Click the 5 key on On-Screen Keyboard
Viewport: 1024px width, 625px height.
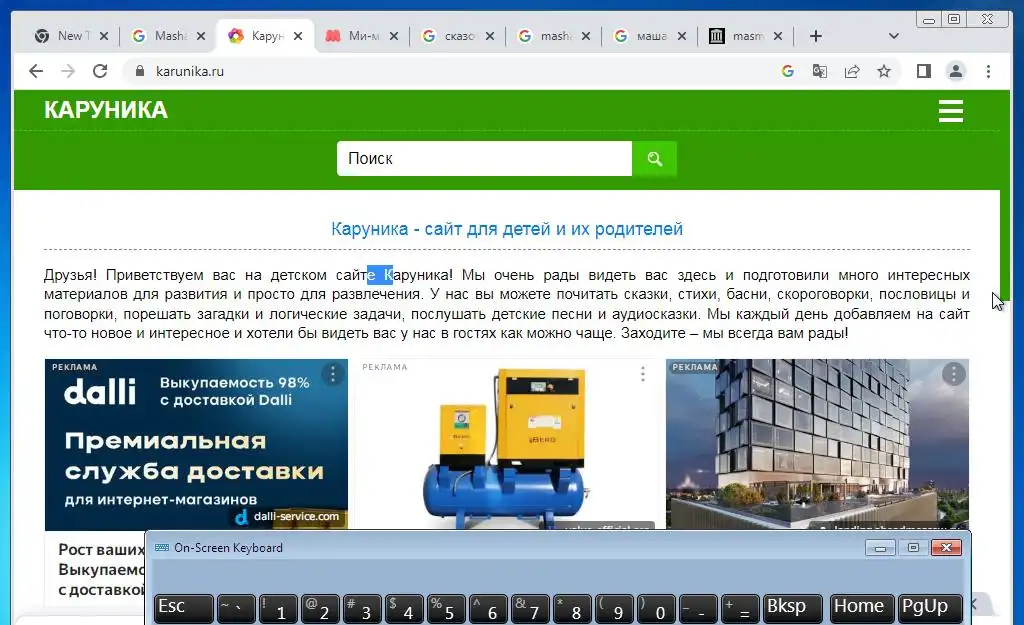pyautogui.click(x=445, y=609)
